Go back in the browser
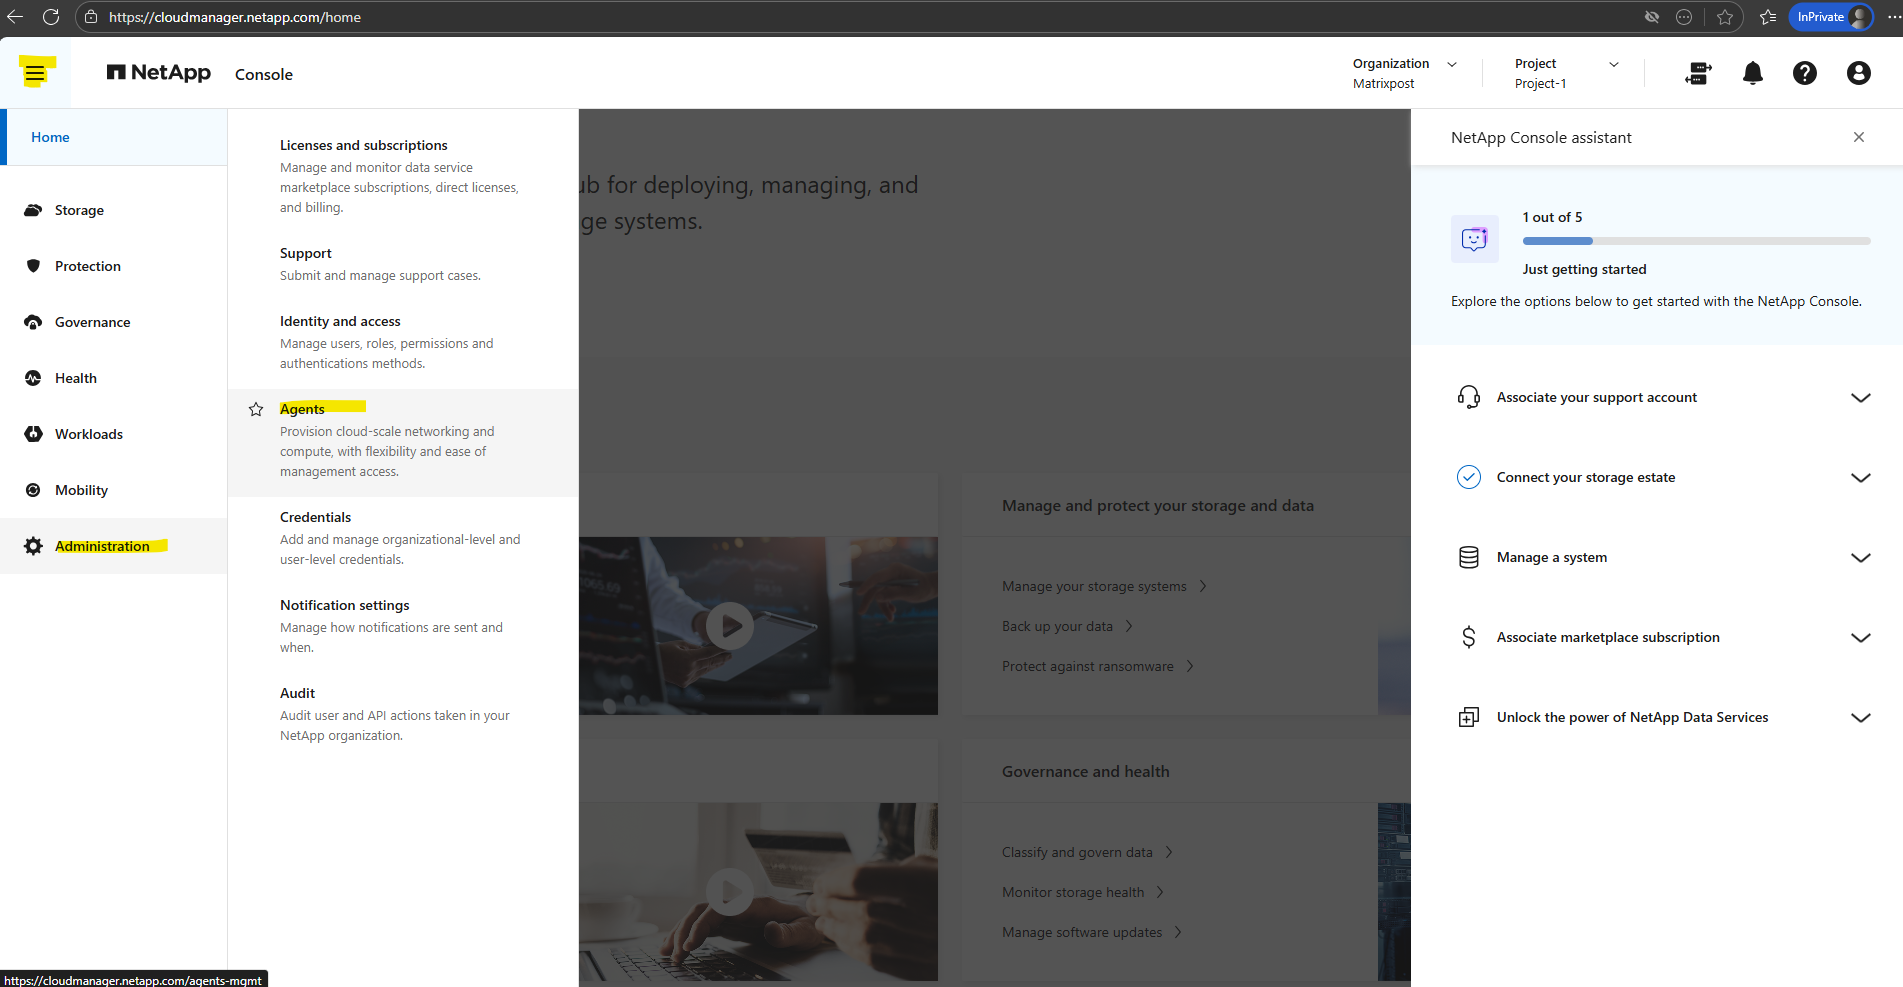Screen dimensions: 1903x987 15,17
